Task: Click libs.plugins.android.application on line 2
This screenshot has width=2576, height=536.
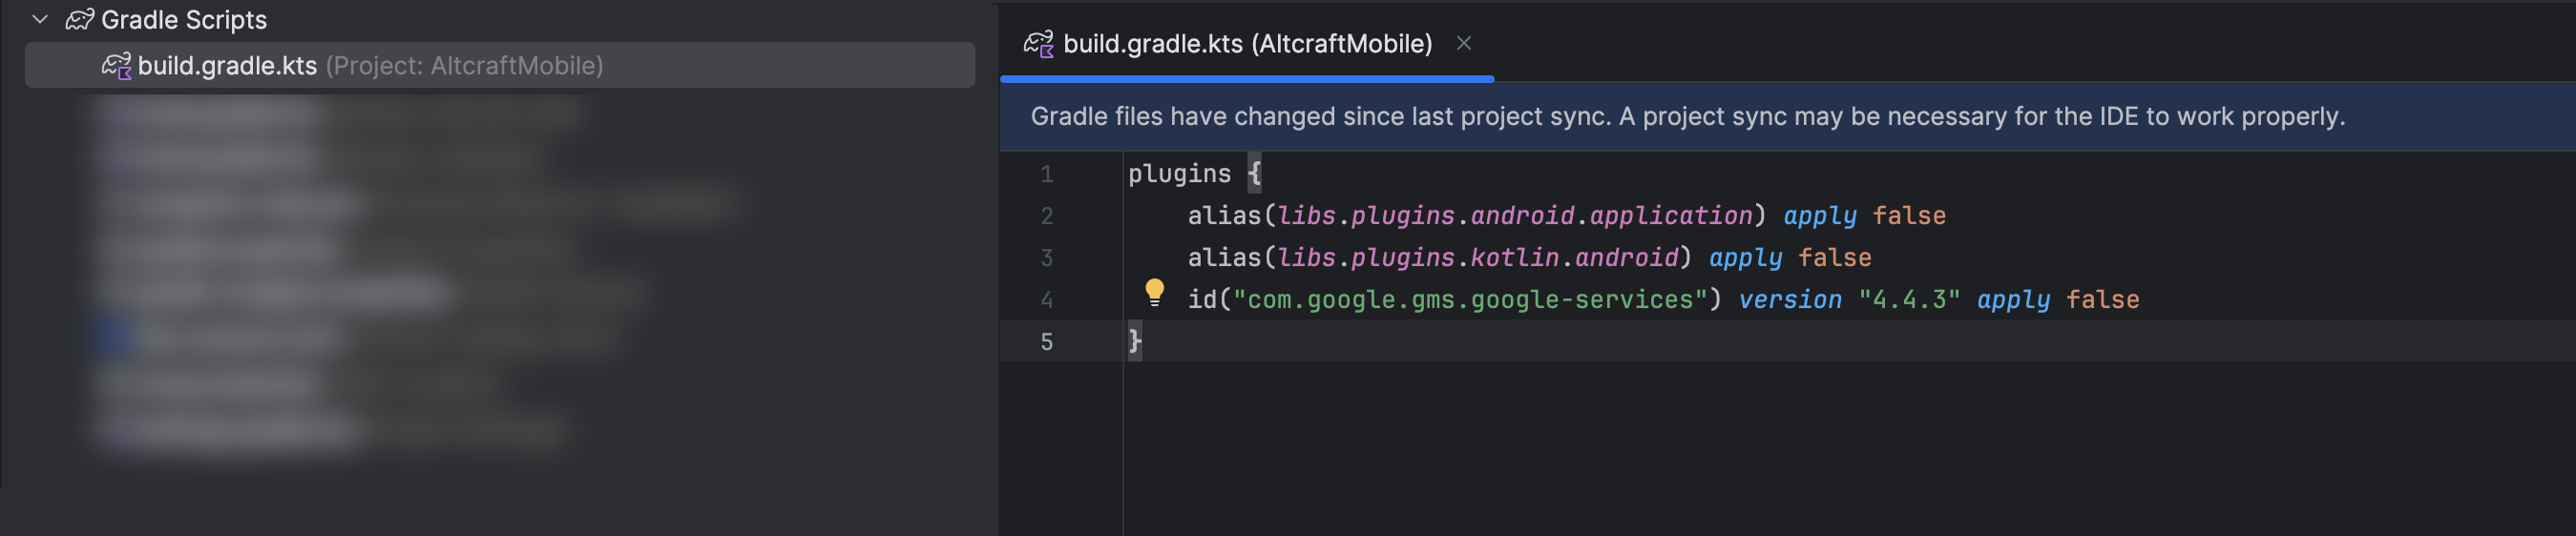Action: click(1514, 216)
